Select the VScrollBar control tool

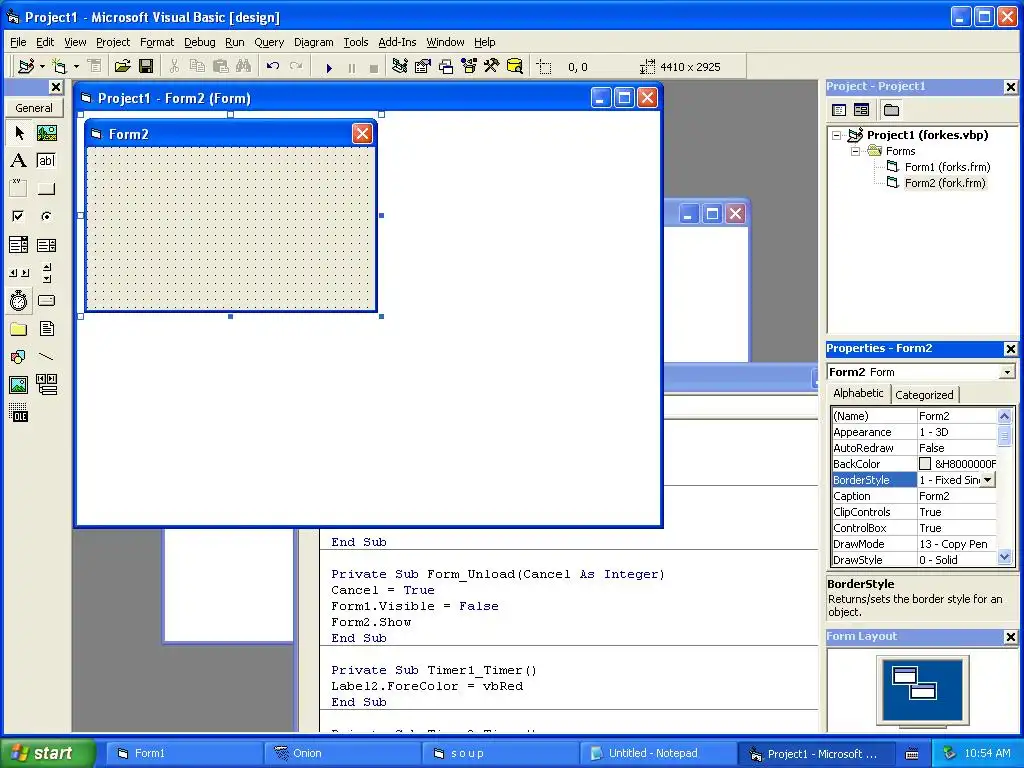coord(46,272)
